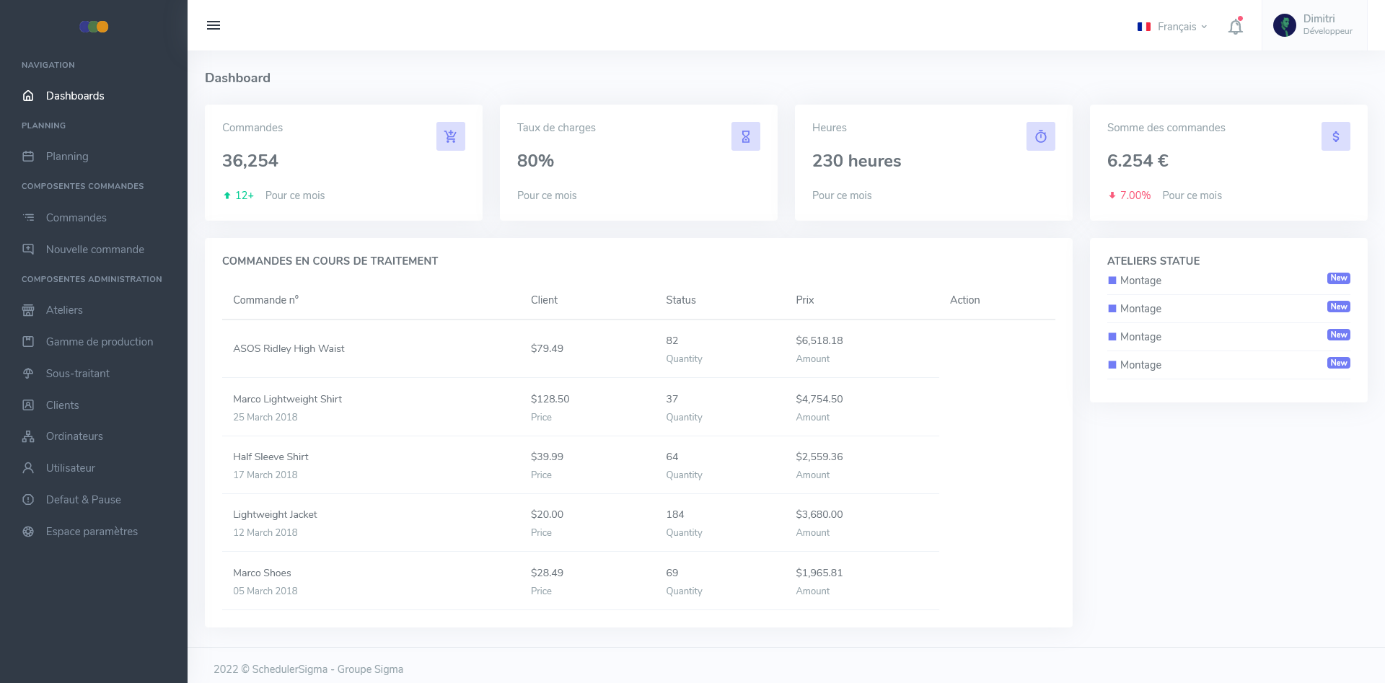
Task: Open the Ordinateurs sidebar item
Action: pyautogui.click(x=93, y=436)
